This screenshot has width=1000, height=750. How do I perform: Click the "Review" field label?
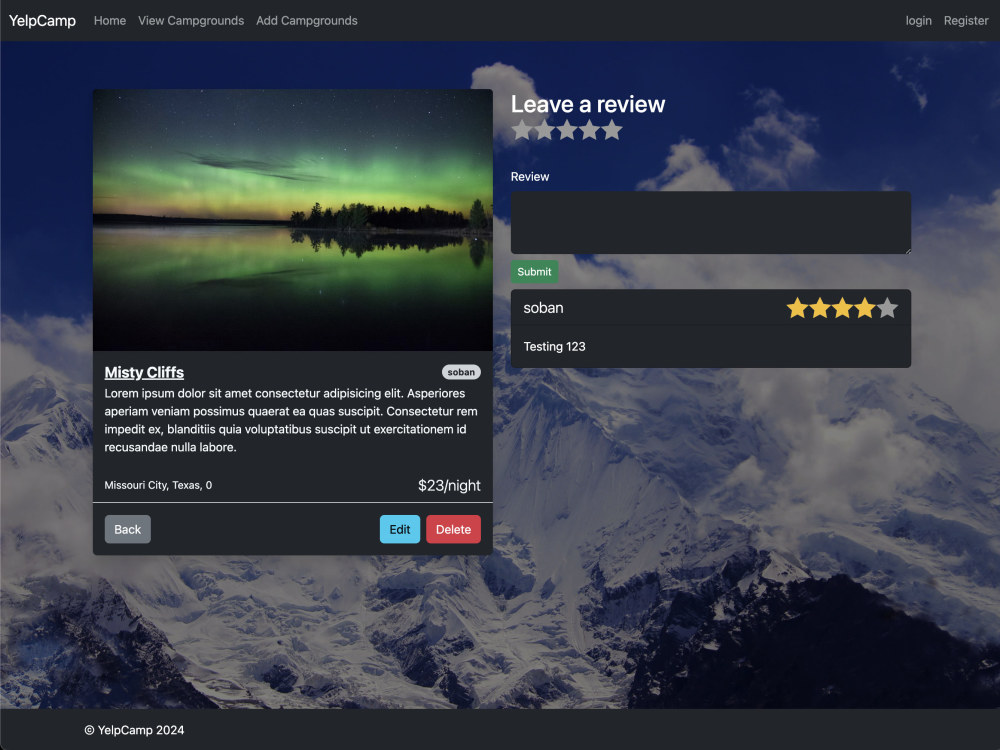coord(530,177)
